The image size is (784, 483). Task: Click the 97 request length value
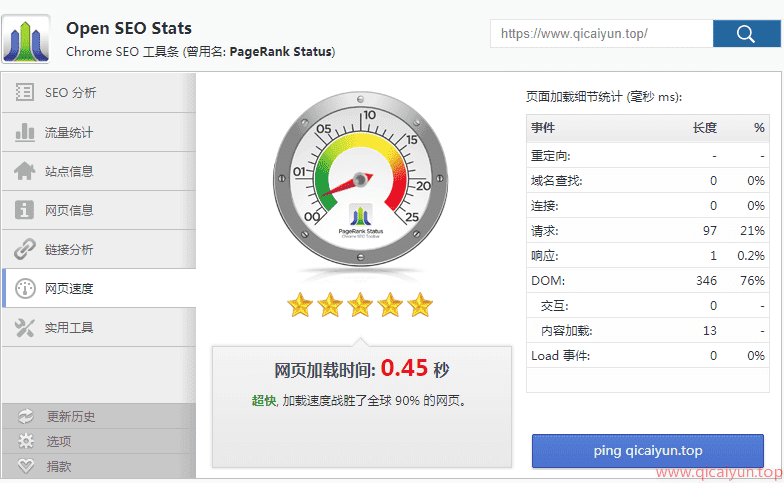pos(710,230)
